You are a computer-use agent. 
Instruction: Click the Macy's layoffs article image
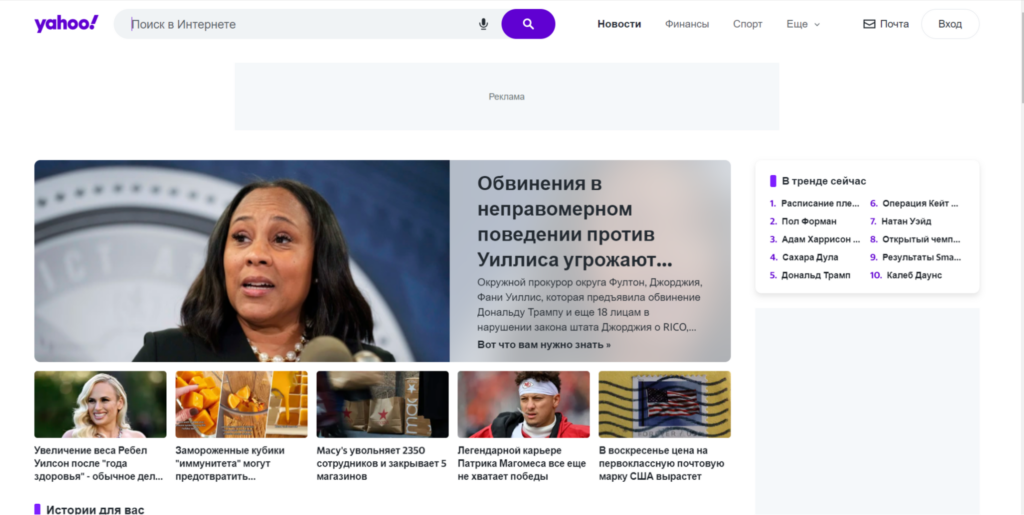(382, 404)
